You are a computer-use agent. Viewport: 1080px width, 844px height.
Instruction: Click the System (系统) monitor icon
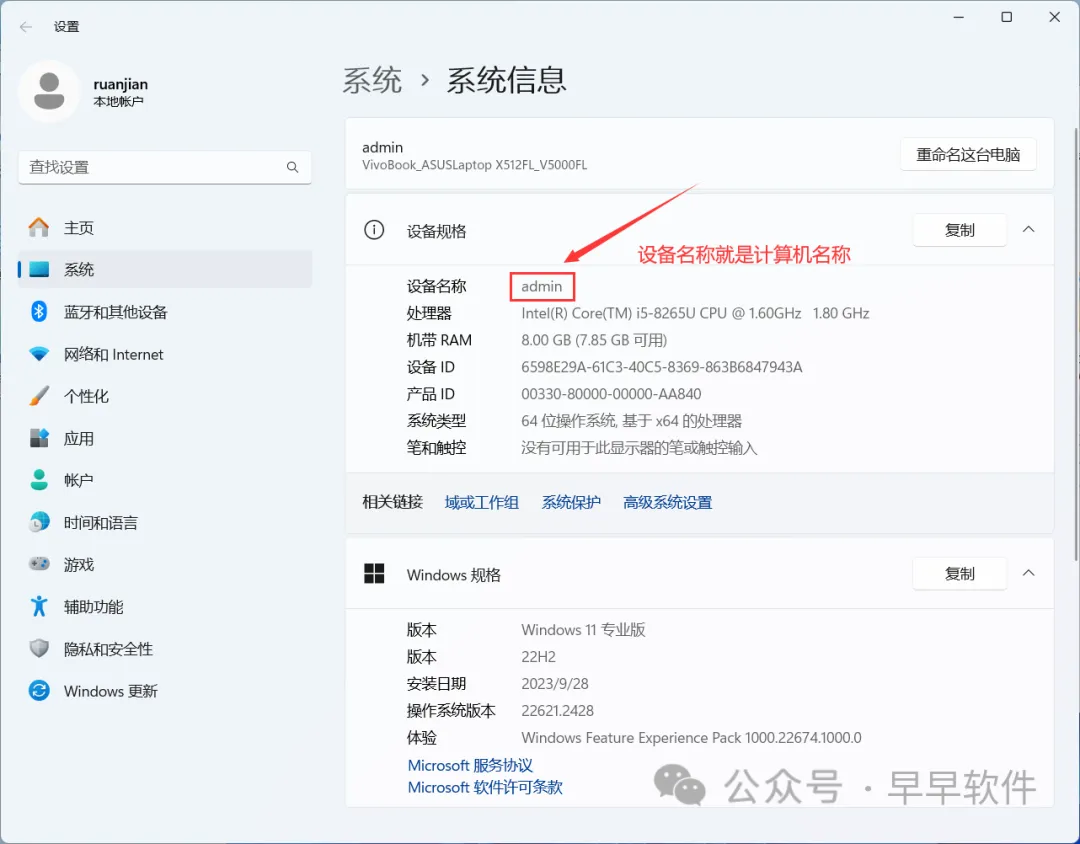(x=39, y=269)
